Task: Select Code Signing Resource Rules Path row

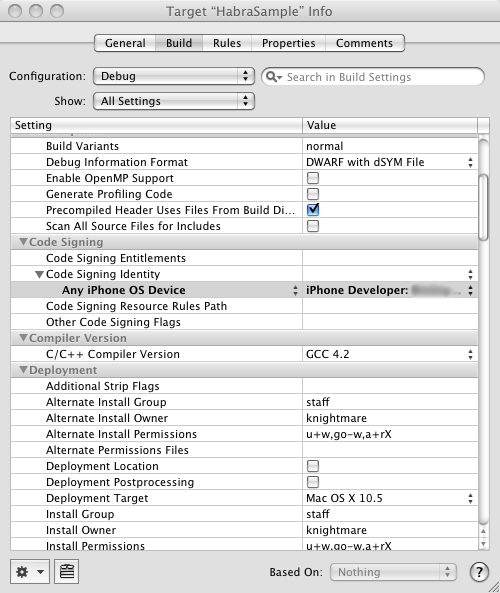Action: coord(244,306)
